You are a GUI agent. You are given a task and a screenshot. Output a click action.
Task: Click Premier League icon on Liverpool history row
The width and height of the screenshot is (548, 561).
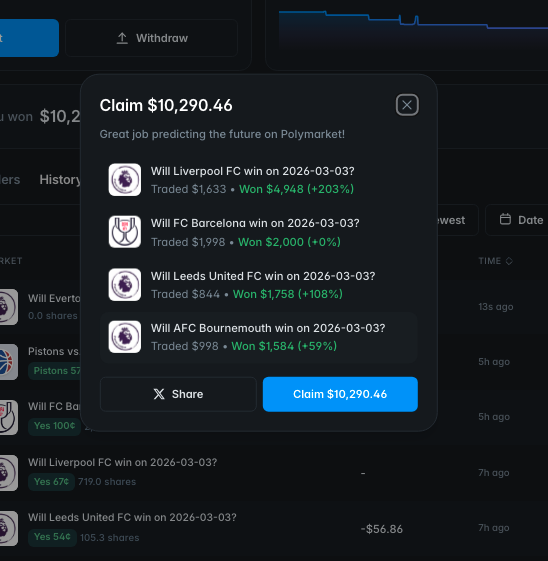[x=8, y=473]
